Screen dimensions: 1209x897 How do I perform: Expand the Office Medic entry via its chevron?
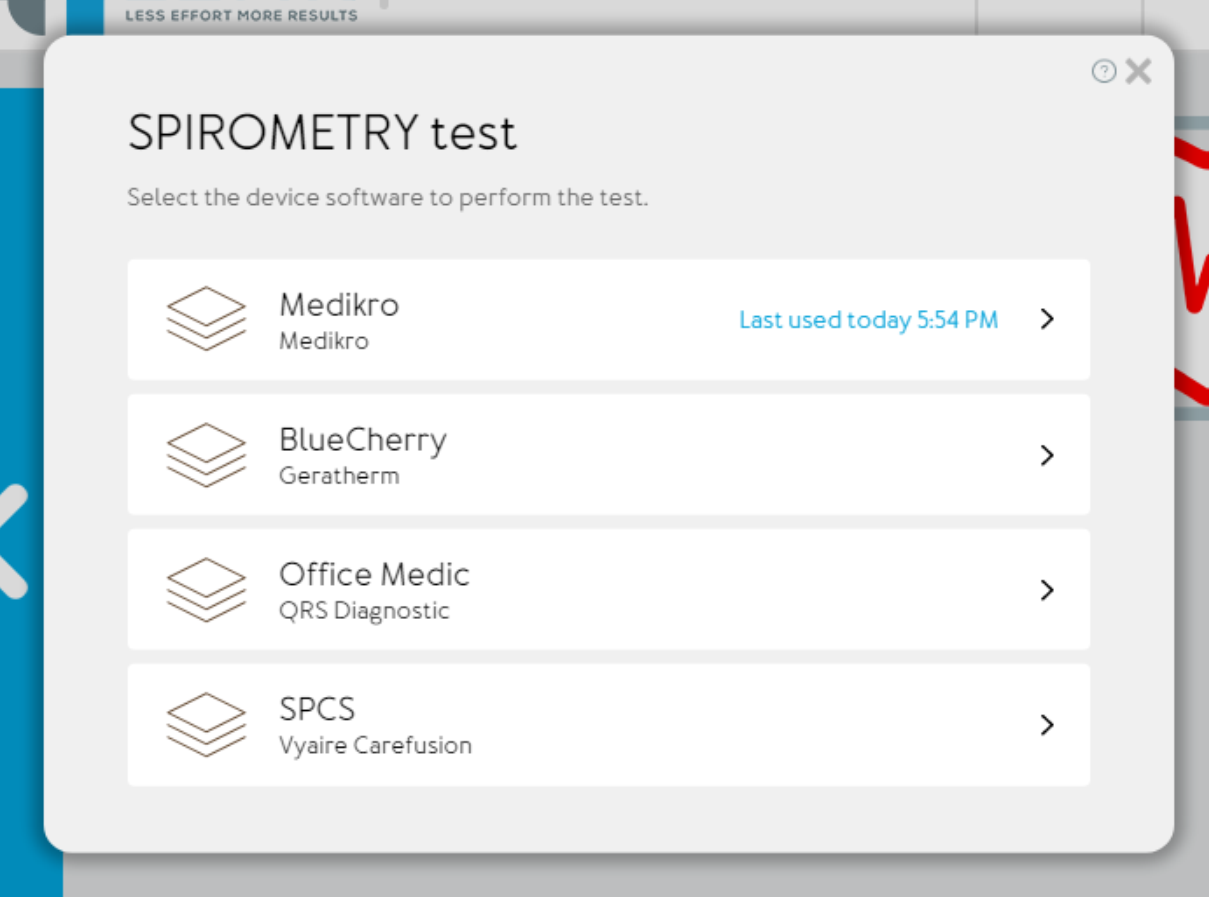(x=1047, y=590)
